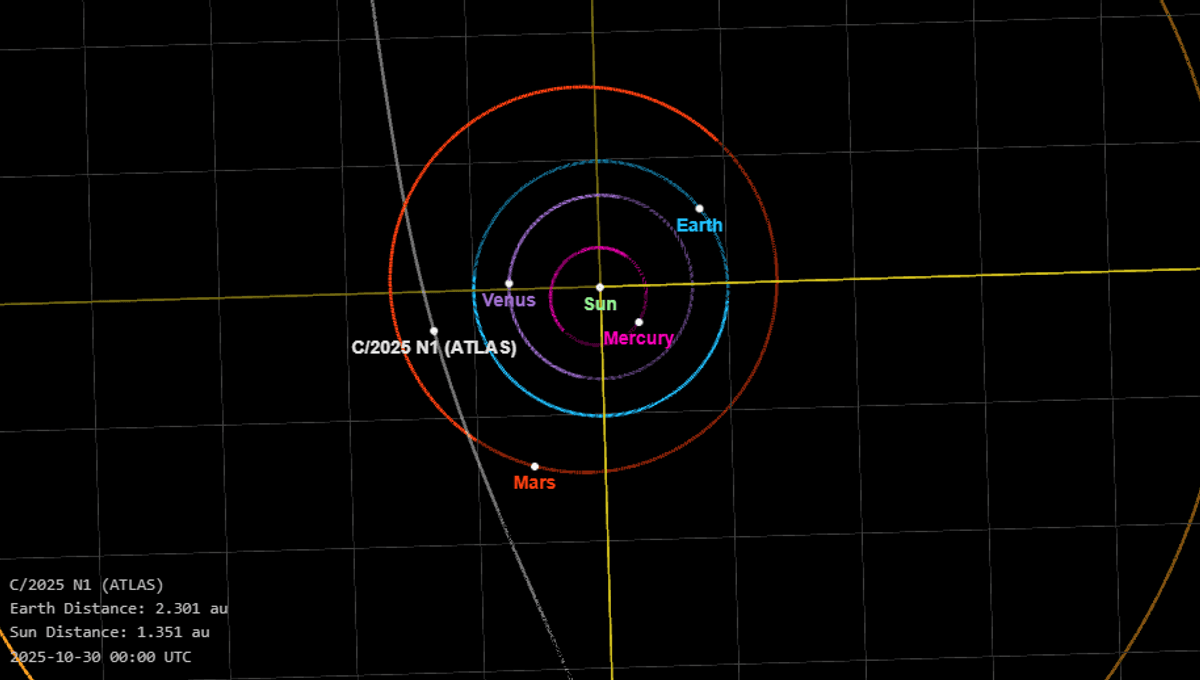Select the C/2025 N1 comet position dot
1200x680 pixels.
[434, 331]
